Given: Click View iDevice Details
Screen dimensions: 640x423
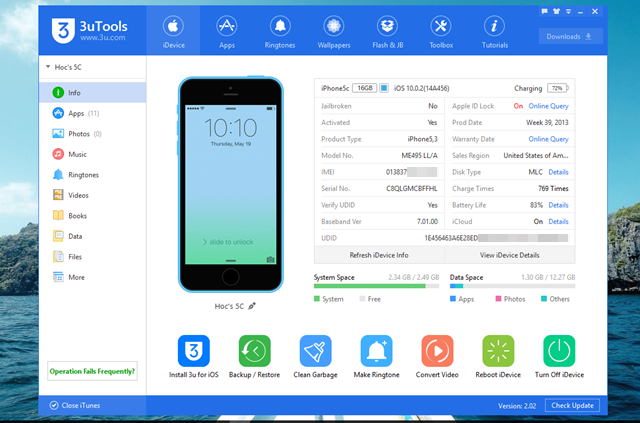Looking at the screenshot, I should coord(510,255).
